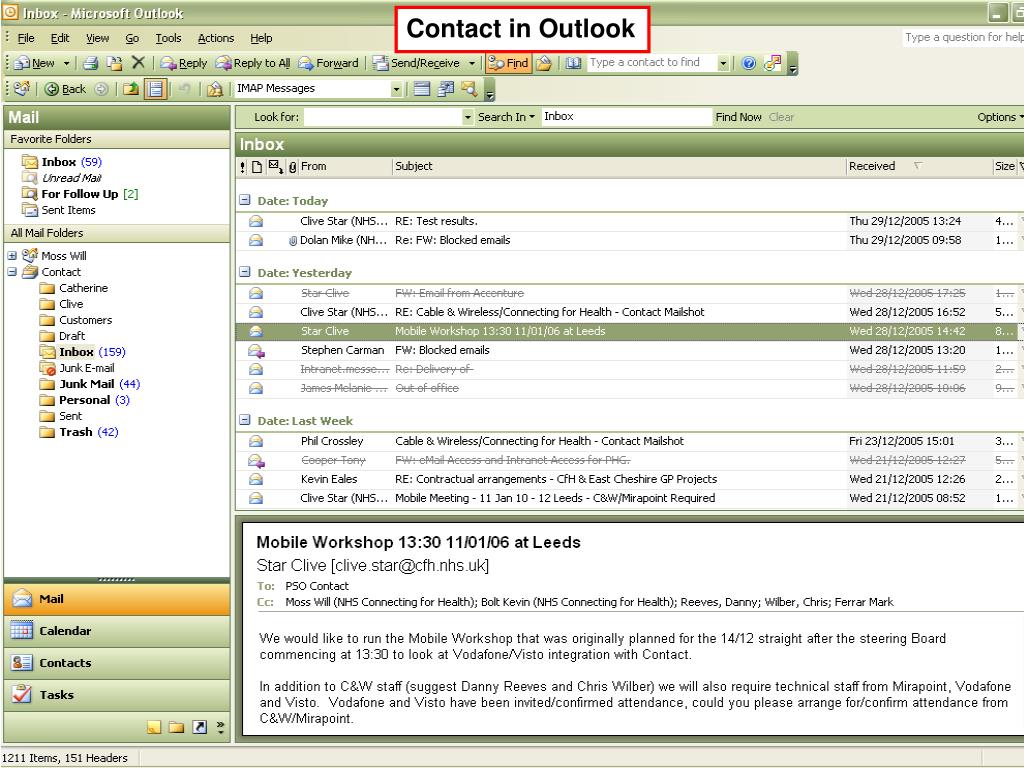The width and height of the screenshot is (1024, 768).
Task: Click the paperclip on Dolan Mike message
Action: [x=293, y=240]
